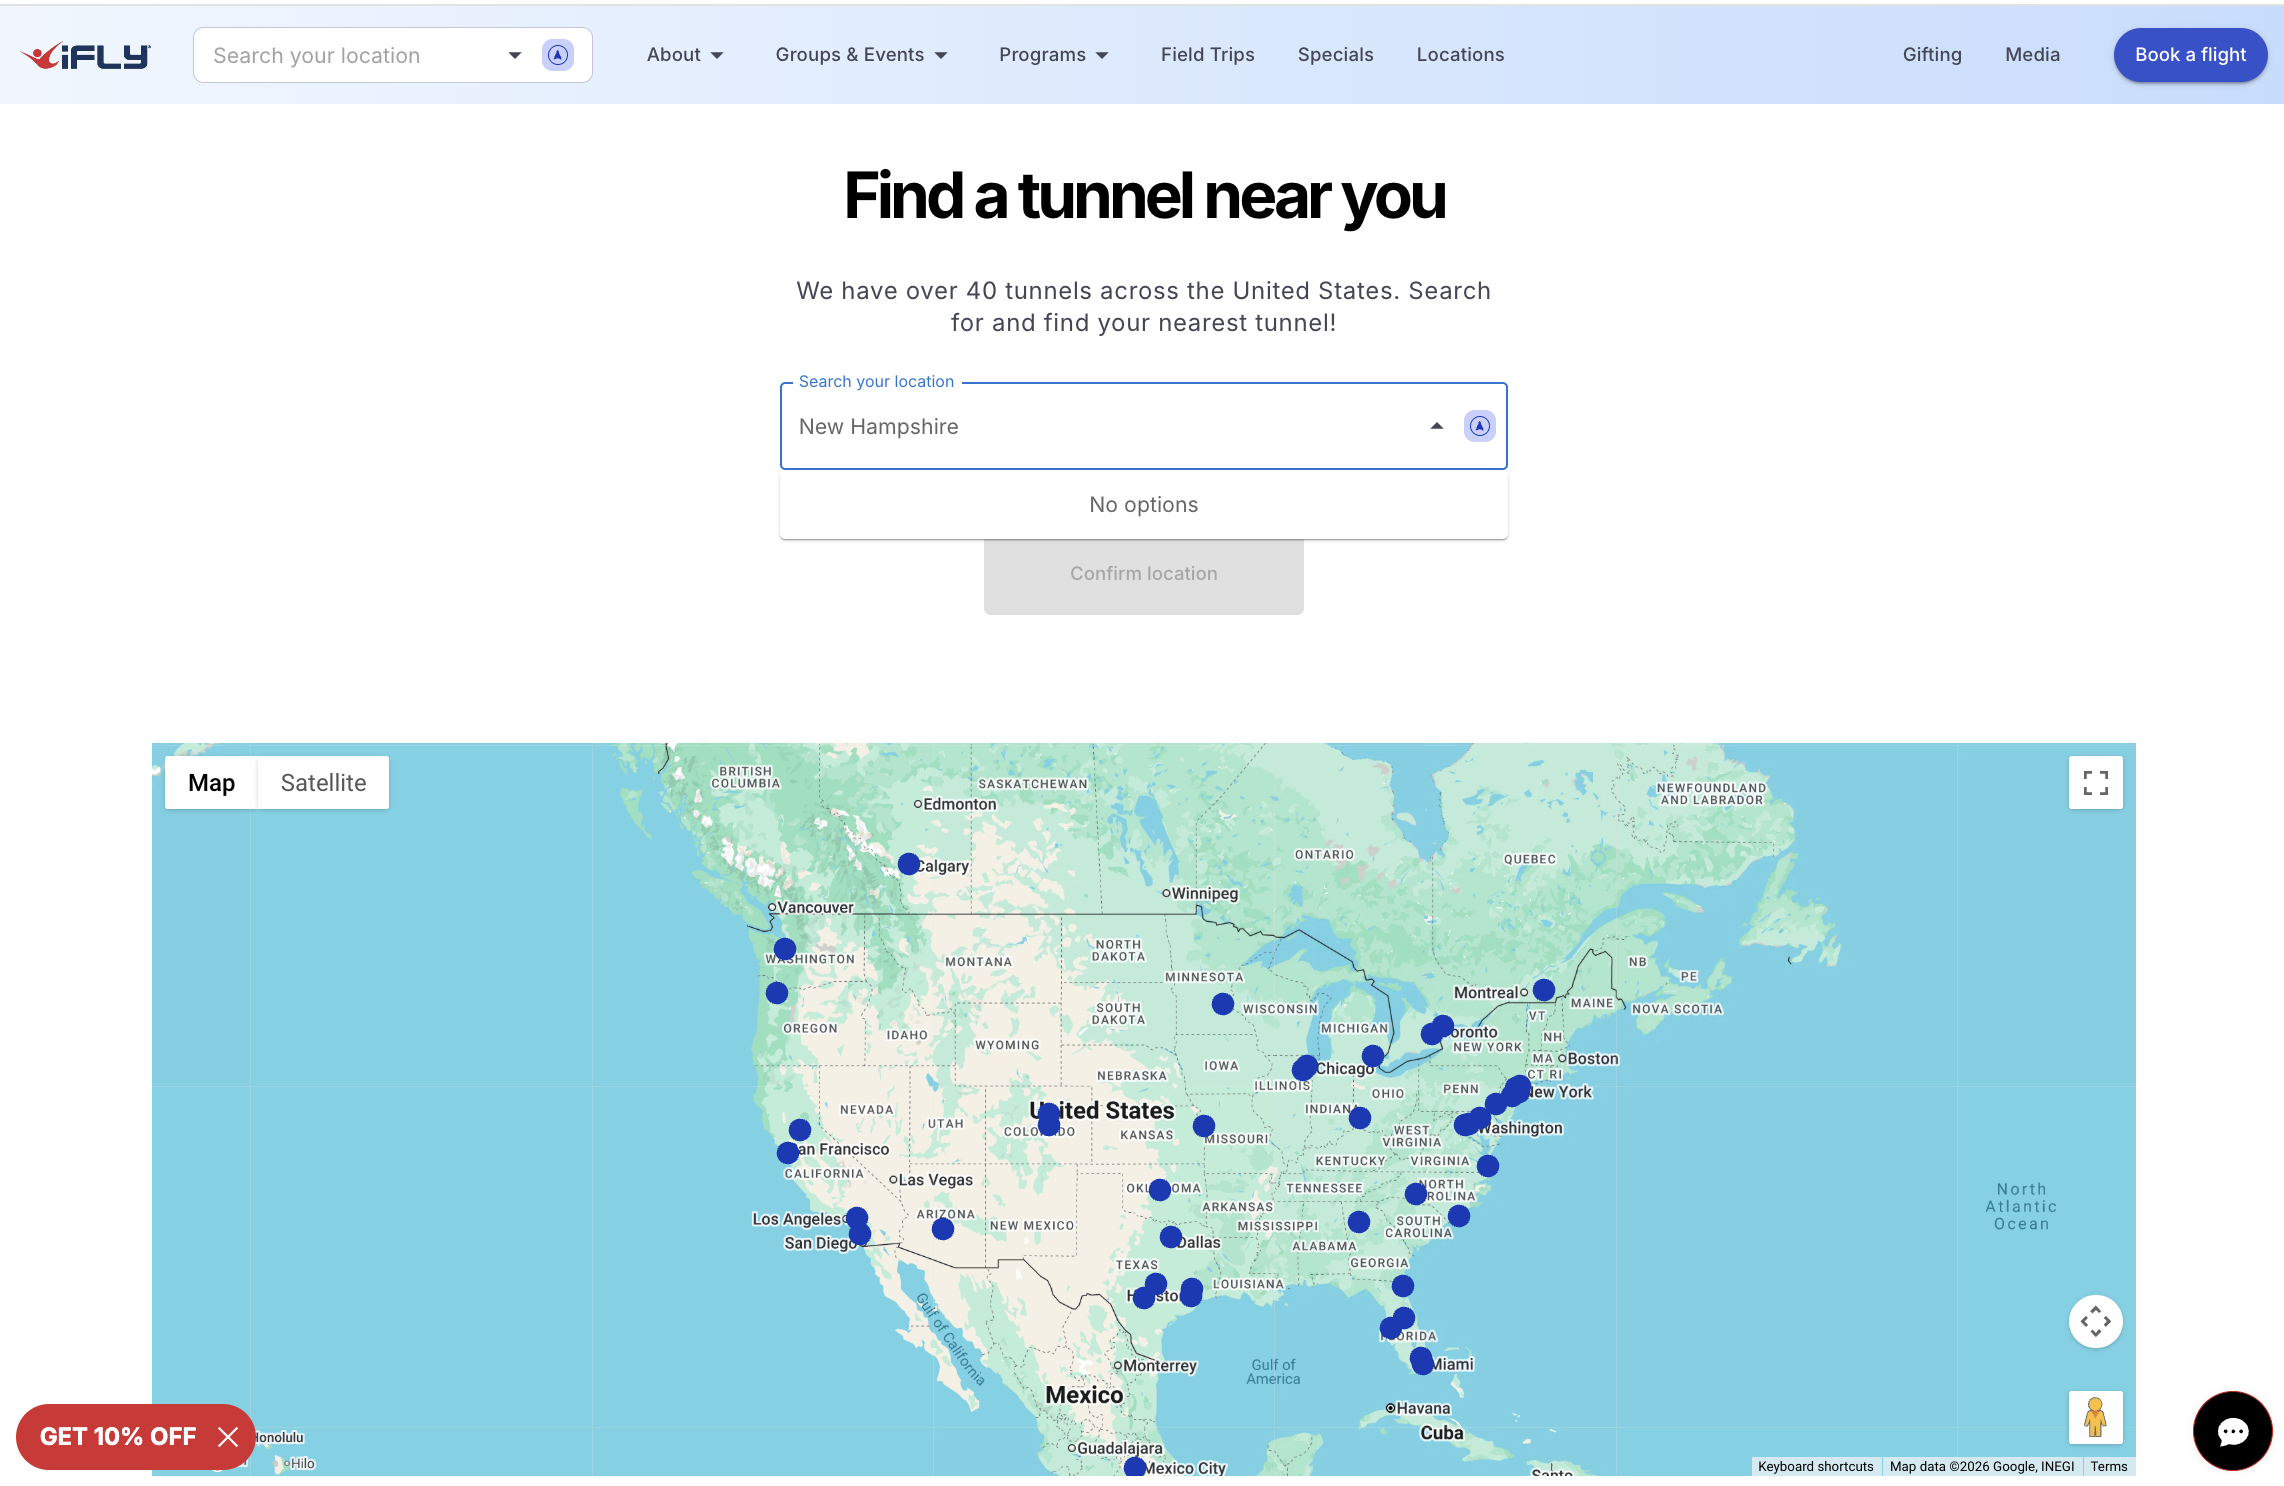The width and height of the screenshot is (2284, 1486).
Task: Select tunnel marker near San Diego
Action: point(860,1235)
